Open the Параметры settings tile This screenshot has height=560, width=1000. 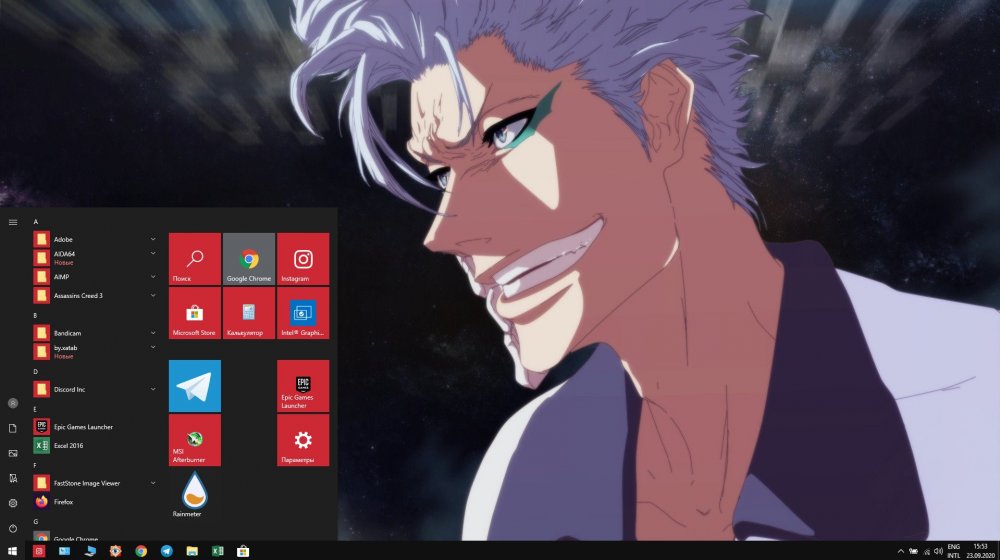302,440
